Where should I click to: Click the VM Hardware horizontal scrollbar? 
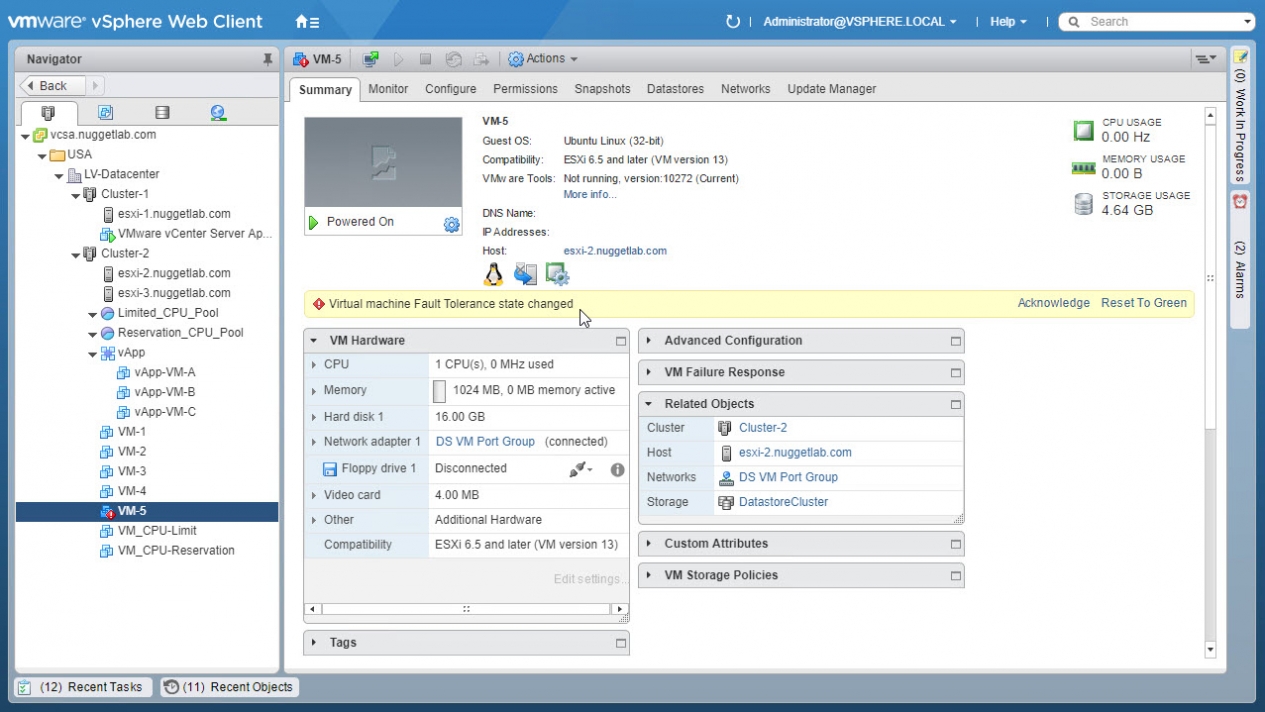point(466,609)
